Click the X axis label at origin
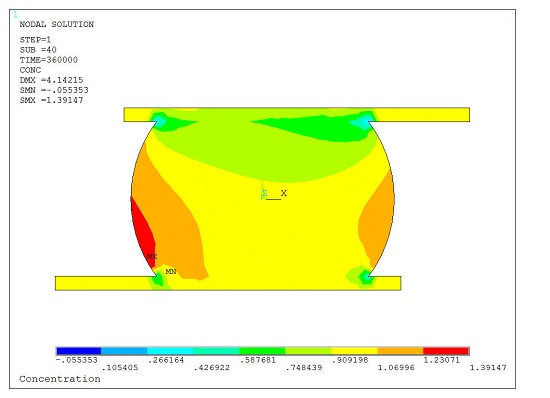Image resolution: width=550 pixels, height=398 pixels. [x=284, y=193]
